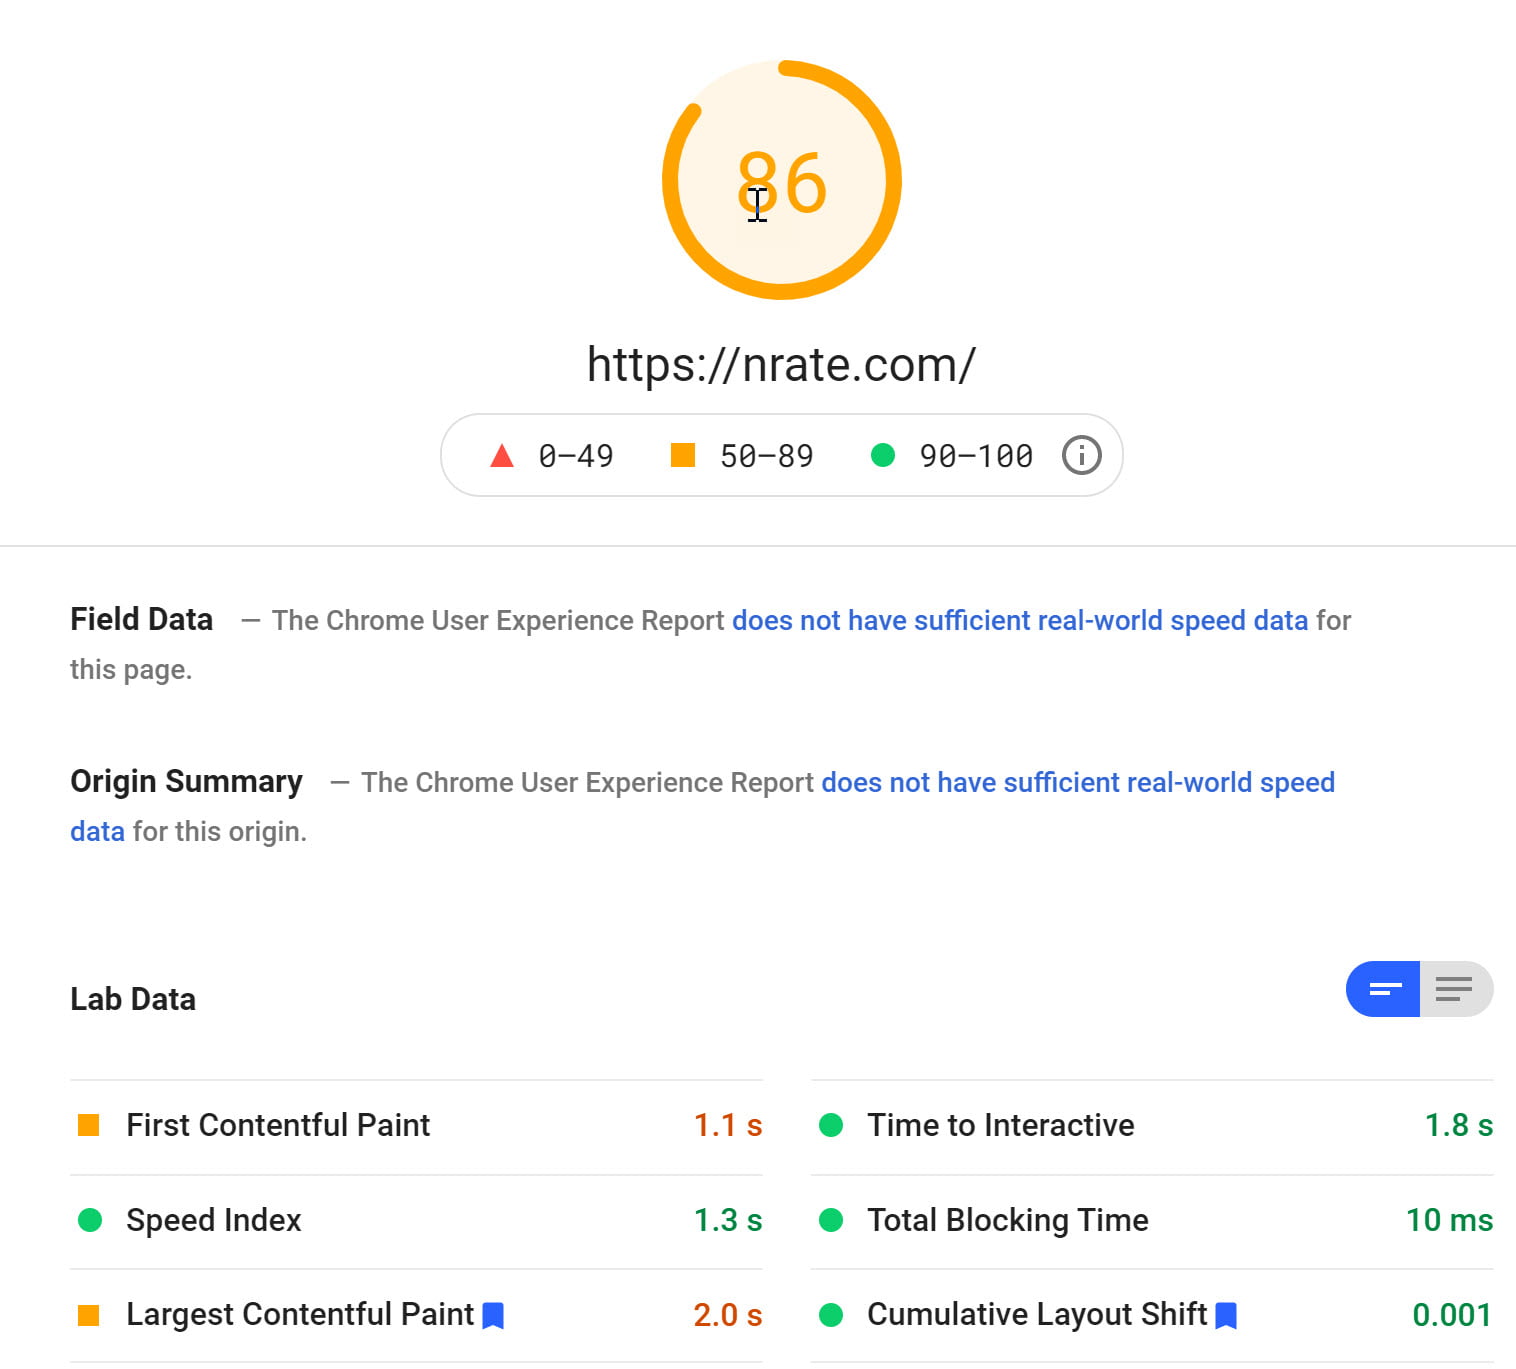The image size is (1516, 1369).
Task: Expand the Total Blocking Time metric row
Action: click(x=1152, y=1220)
